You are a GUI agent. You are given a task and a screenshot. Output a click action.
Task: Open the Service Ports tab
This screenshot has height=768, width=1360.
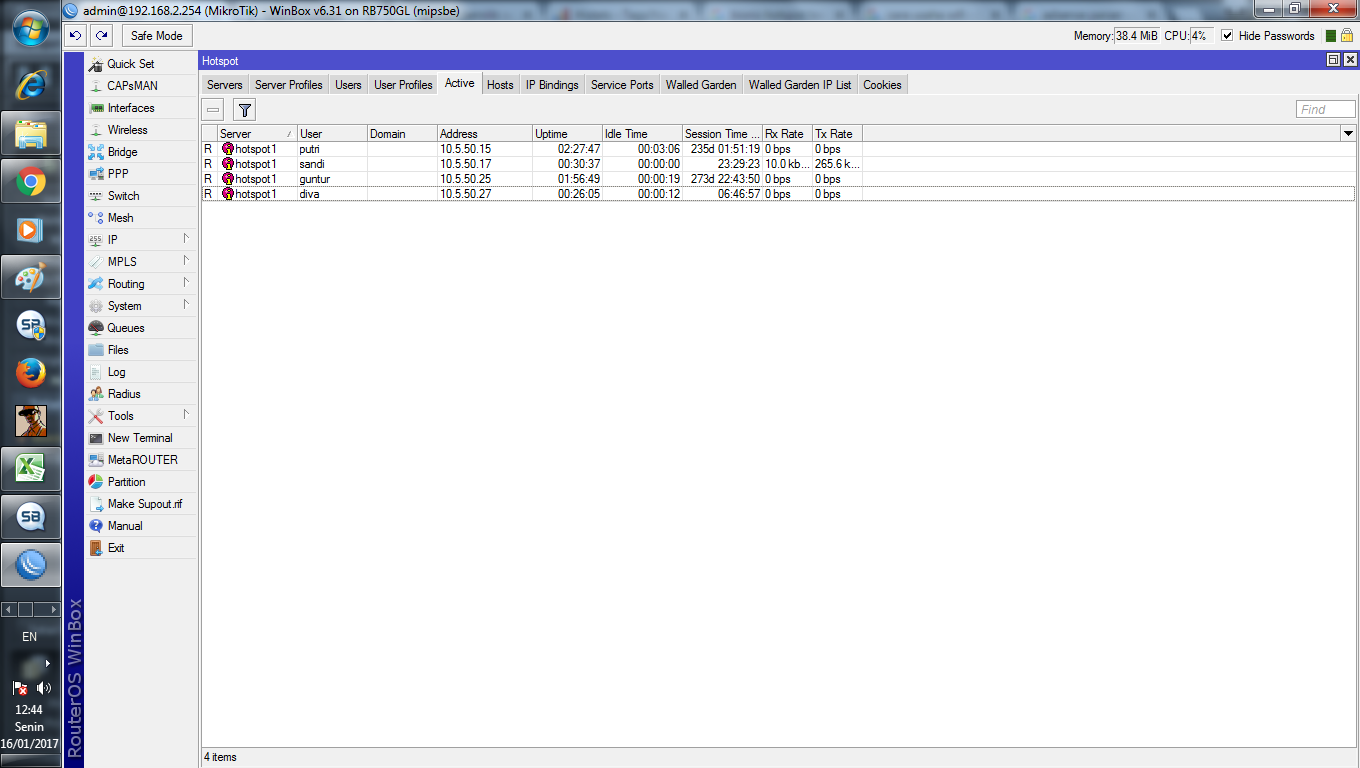(622, 85)
